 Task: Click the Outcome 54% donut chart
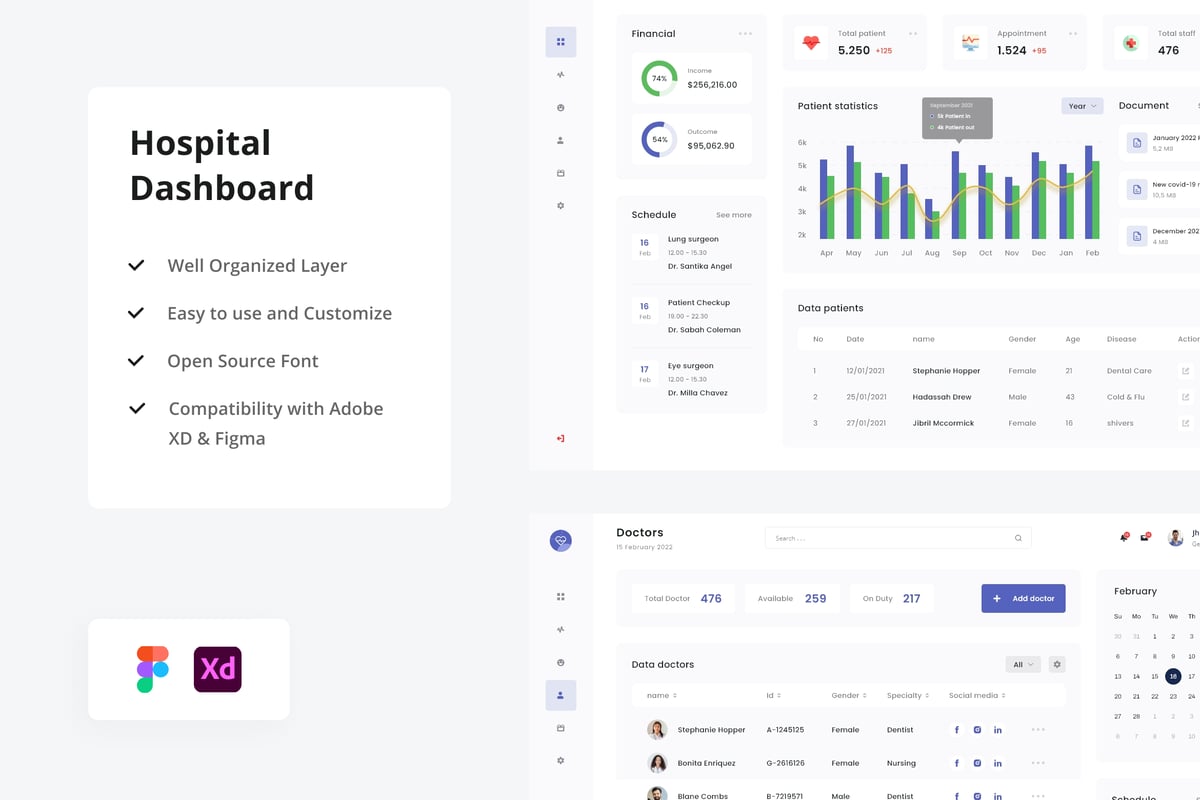(659, 139)
